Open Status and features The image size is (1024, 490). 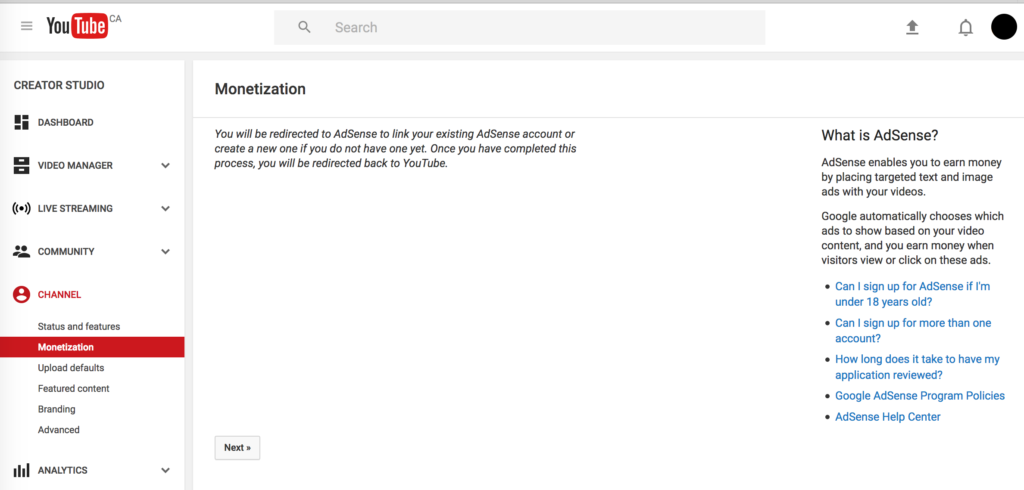tap(79, 326)
